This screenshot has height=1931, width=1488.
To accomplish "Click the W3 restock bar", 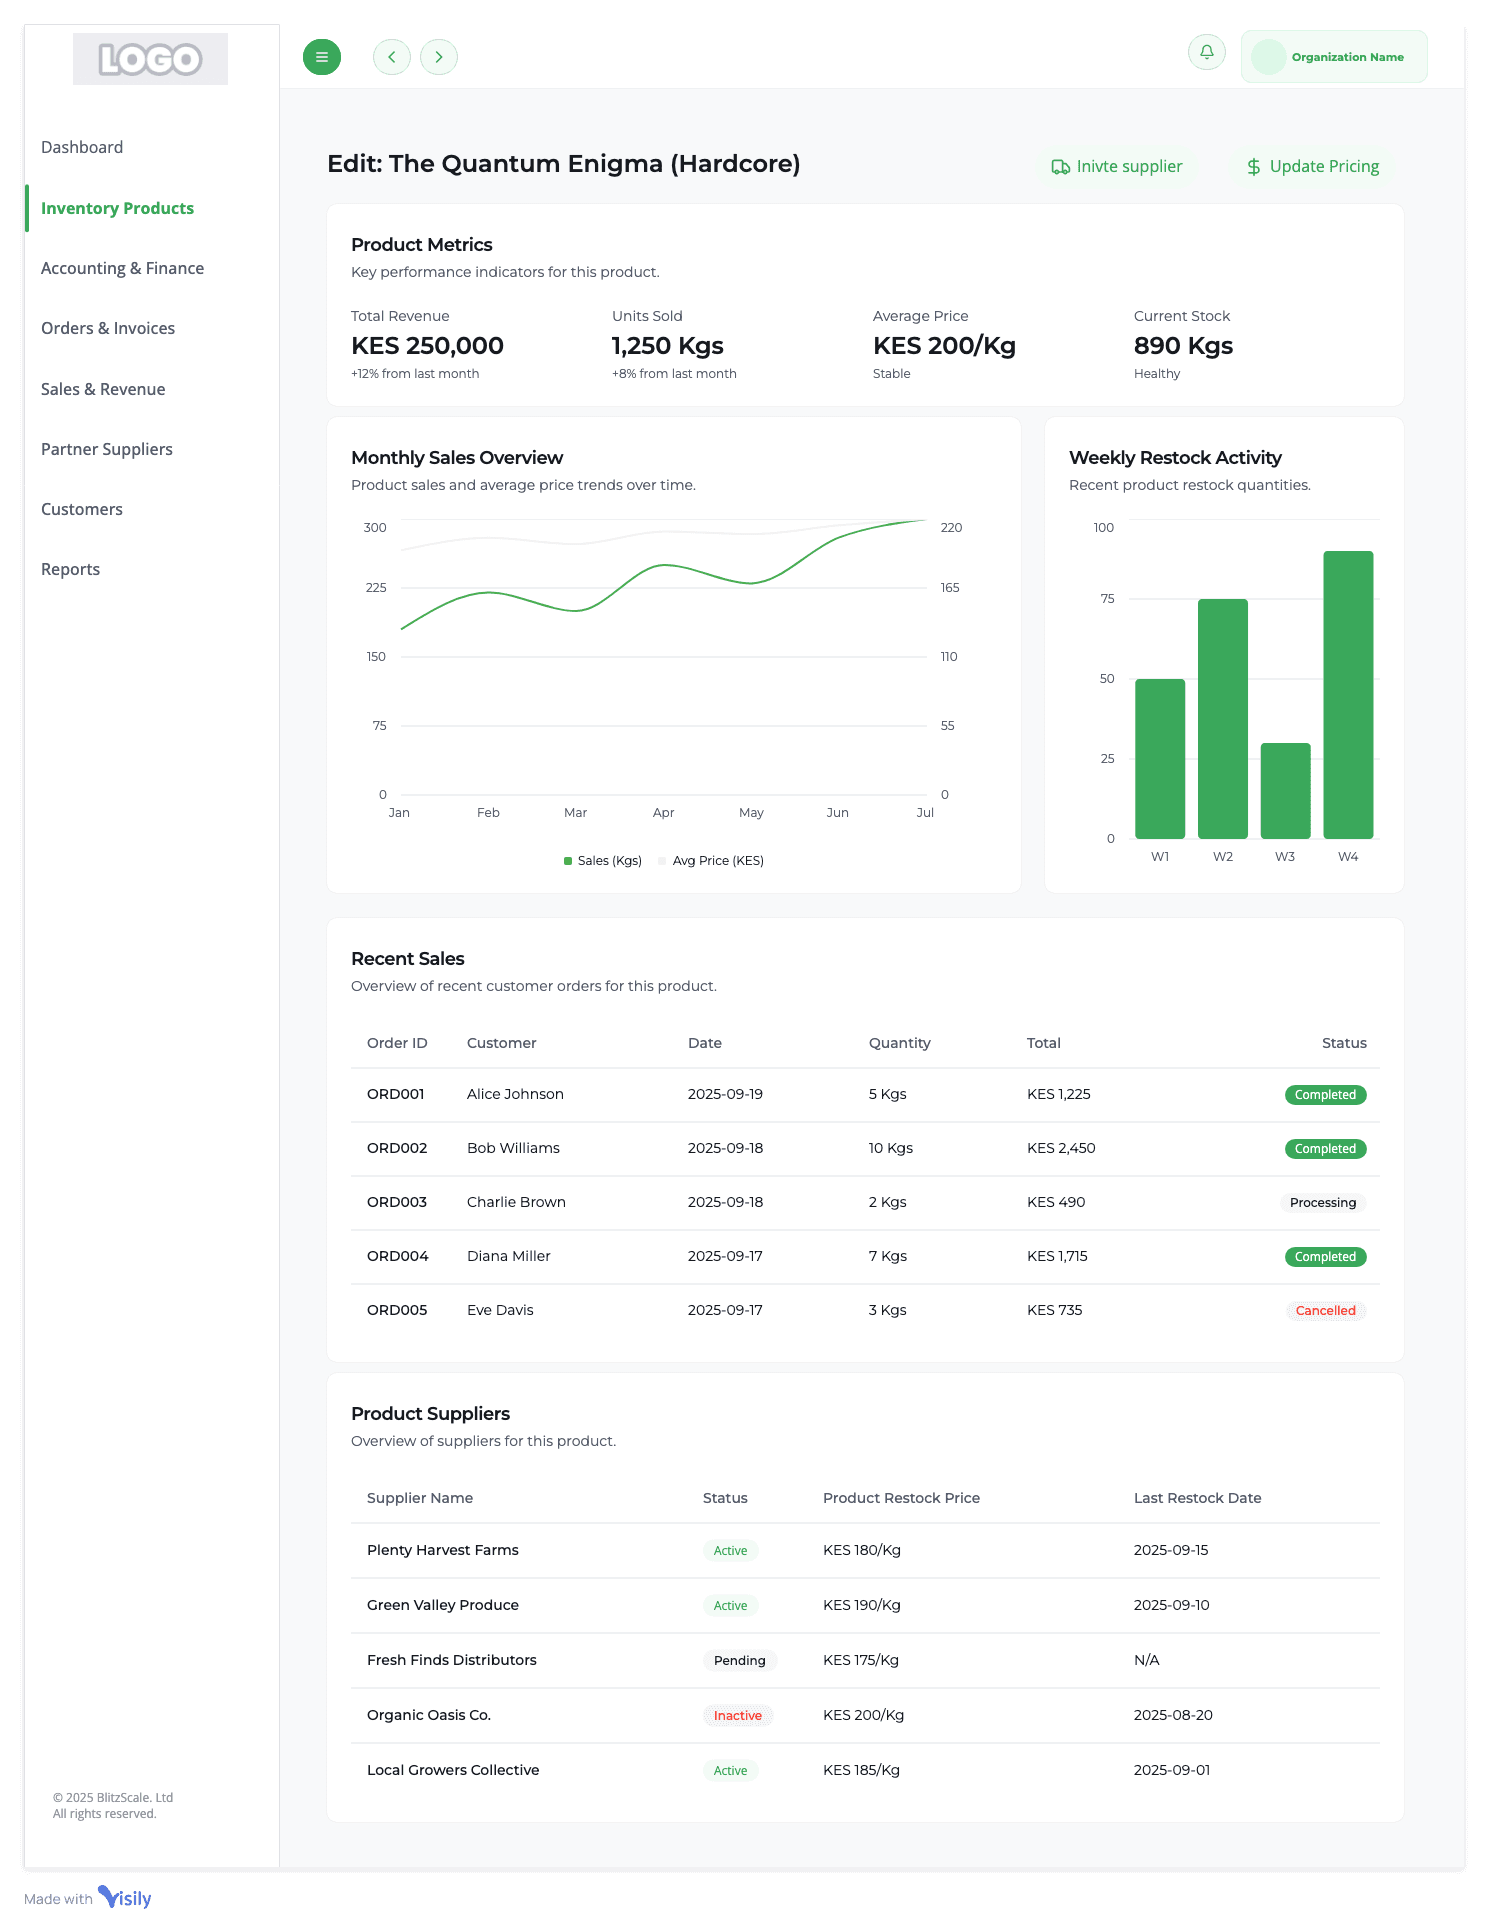I will click(1285, 791).
